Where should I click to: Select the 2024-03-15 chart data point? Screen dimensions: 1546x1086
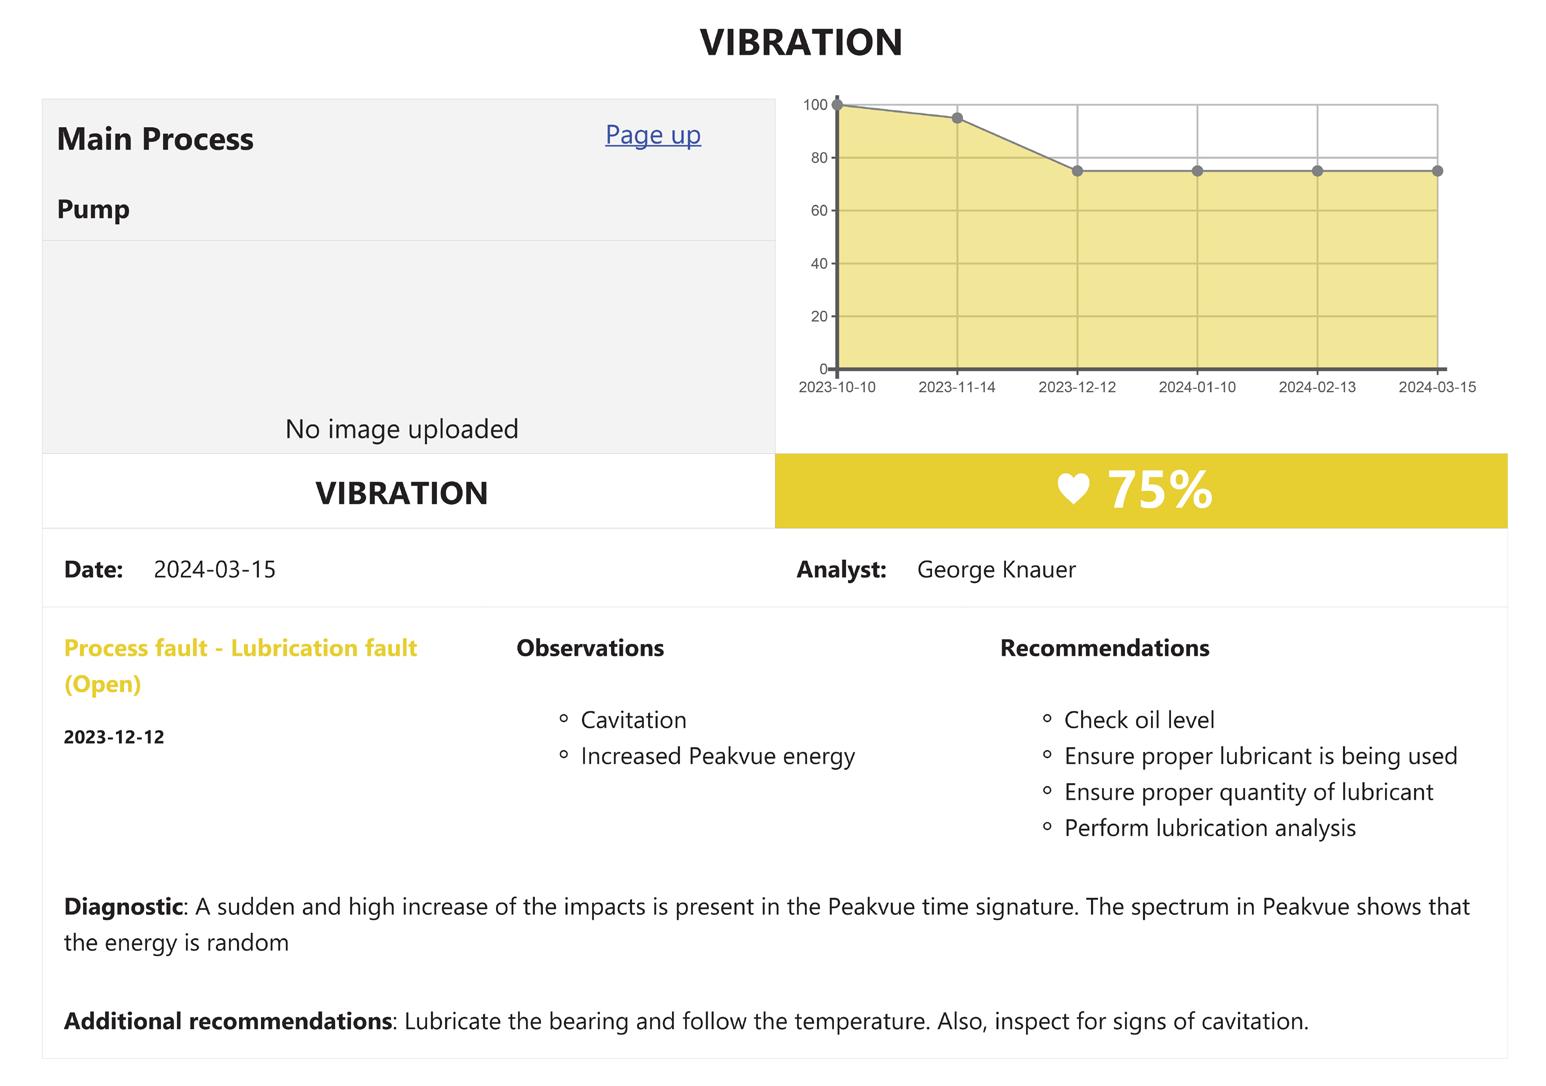1437,171
